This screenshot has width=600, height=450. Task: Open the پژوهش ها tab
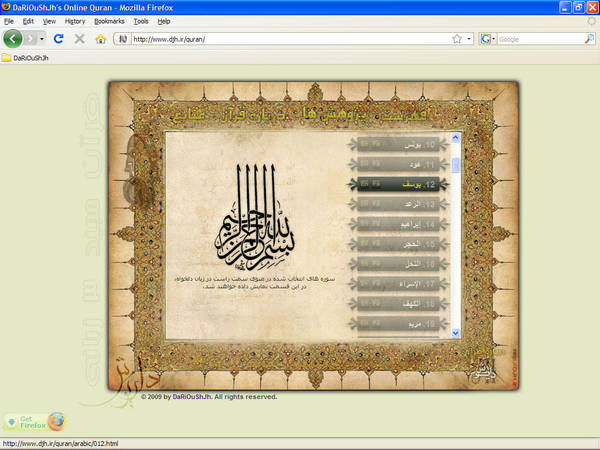(332, 114)
